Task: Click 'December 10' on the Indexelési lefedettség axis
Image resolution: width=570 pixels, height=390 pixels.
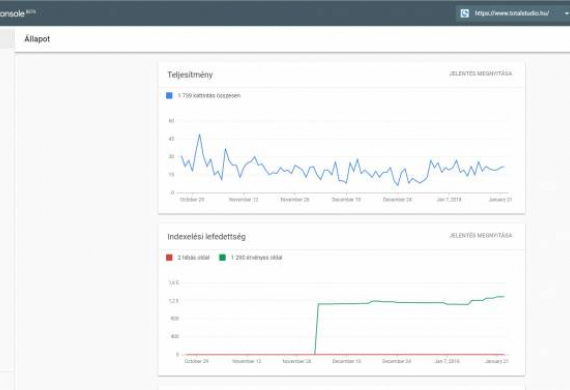Action: [x=346, y=361]
